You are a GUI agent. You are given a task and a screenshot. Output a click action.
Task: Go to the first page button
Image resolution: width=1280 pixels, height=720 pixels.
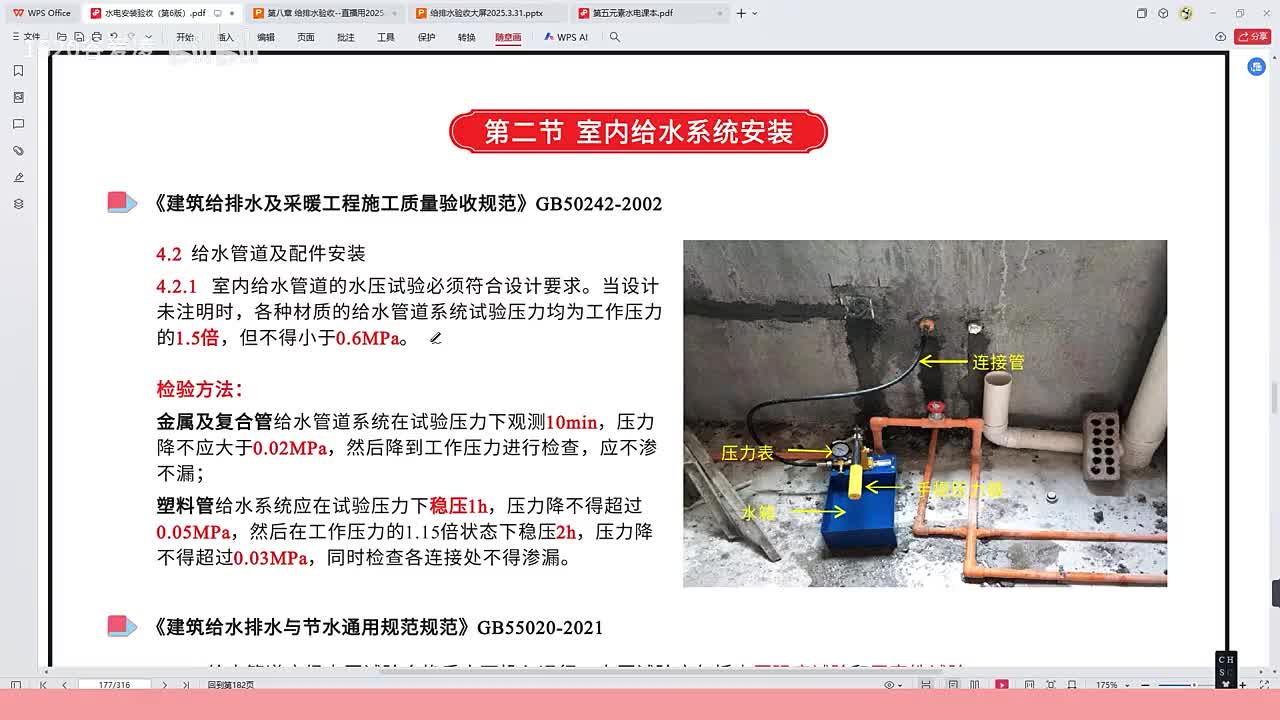pos(42,685)
